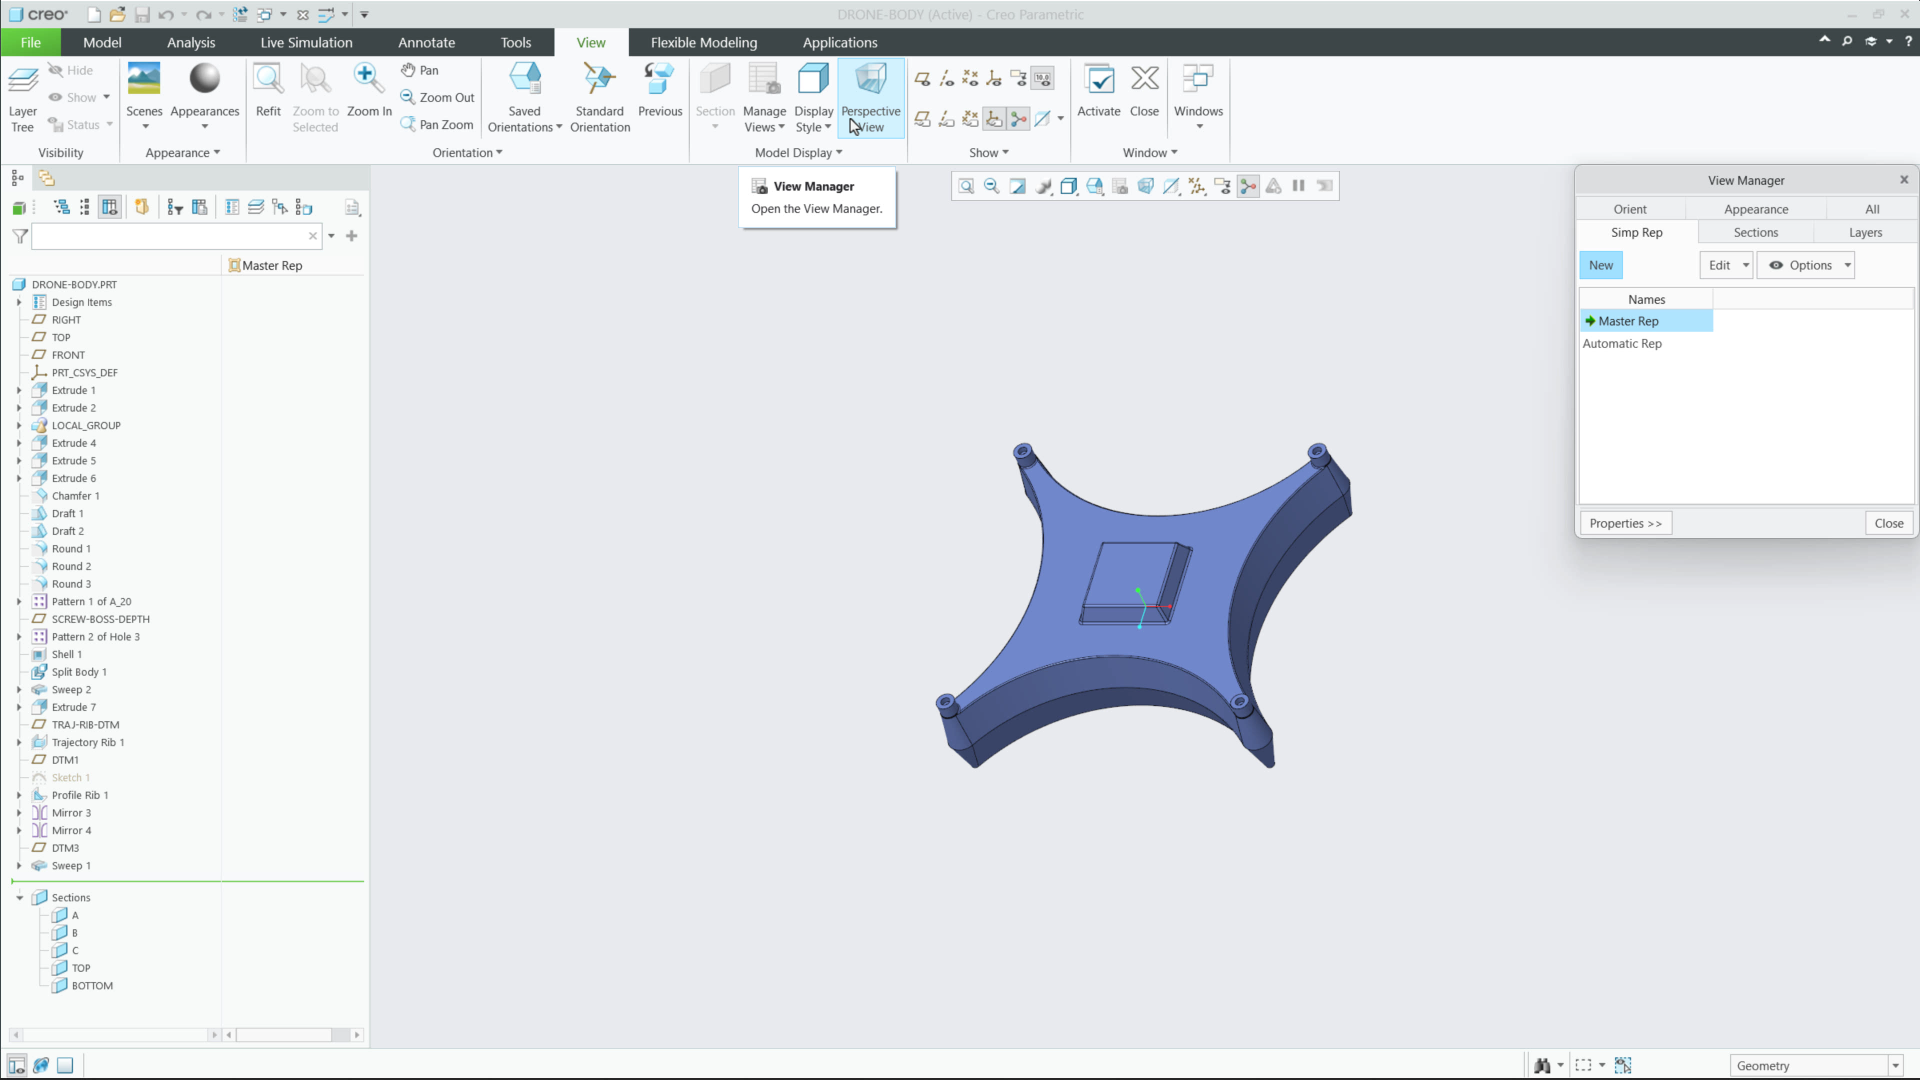1920x1080 pixels.
Task: Click Repaint icon in graphics toolbar
Action: pos(1018,186)
